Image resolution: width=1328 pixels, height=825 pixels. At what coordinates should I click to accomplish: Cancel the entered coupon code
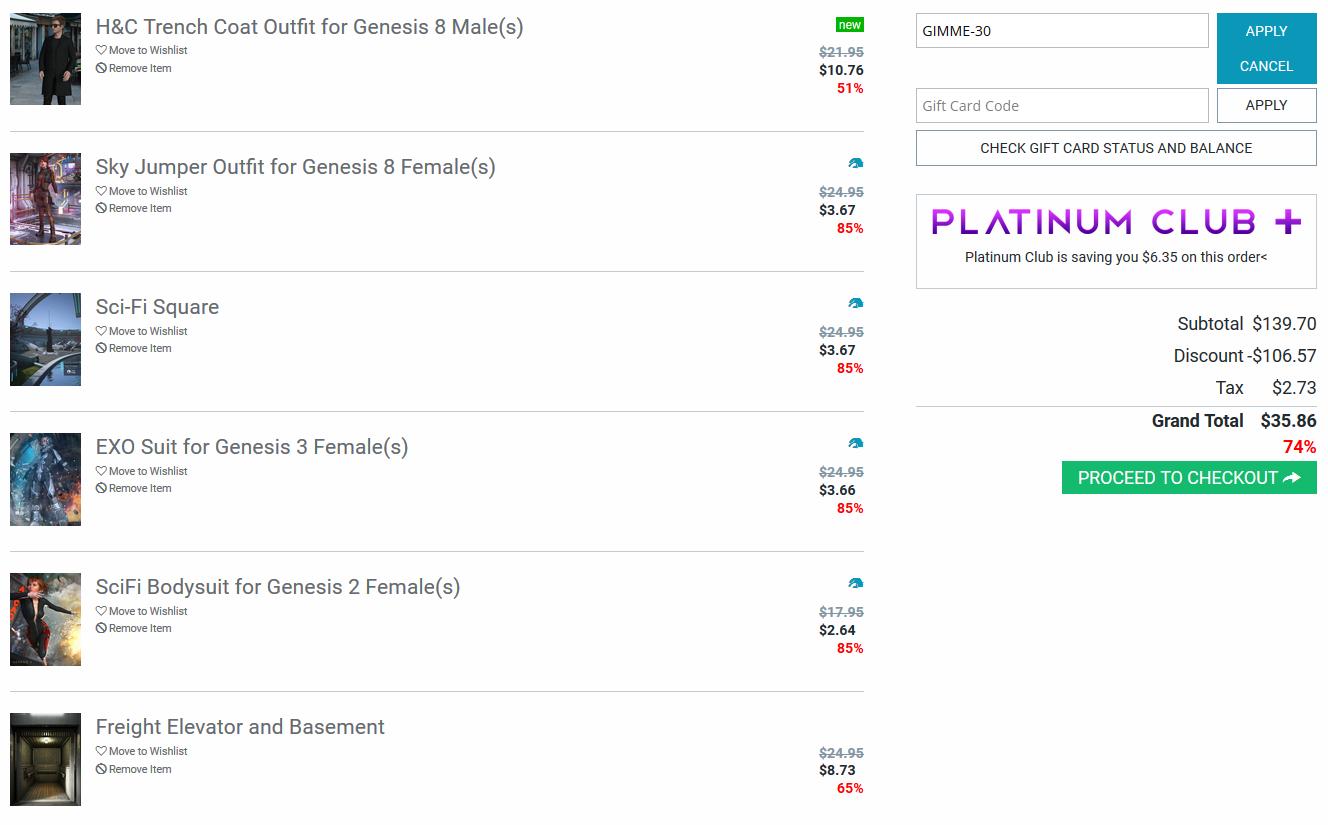pyautogui.click(x=1266, y=66)
